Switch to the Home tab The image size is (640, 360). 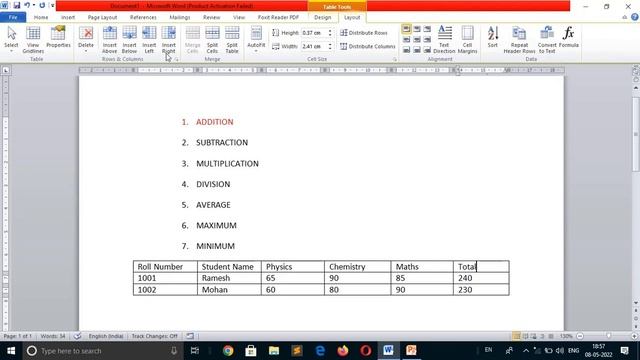(41, 18)
